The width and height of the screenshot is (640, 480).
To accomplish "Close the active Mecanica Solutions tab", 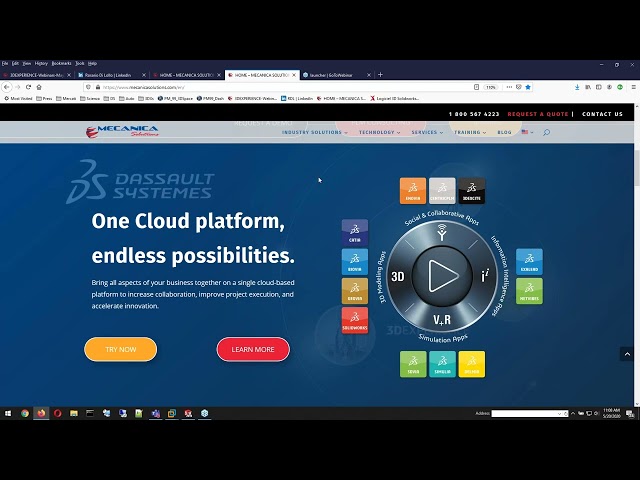I will (293, 75).
